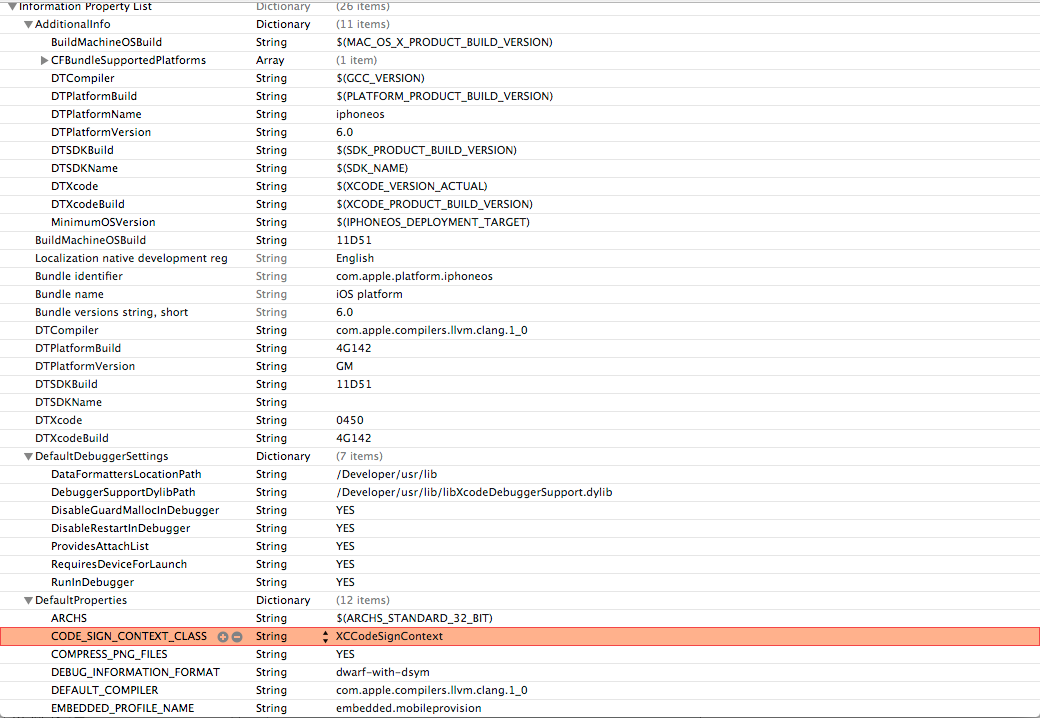Click the minus button on CODE_SIGN_CONTEXT_CLASS row
This screenshot has height=718, width=1040.
tap(236, 636)
